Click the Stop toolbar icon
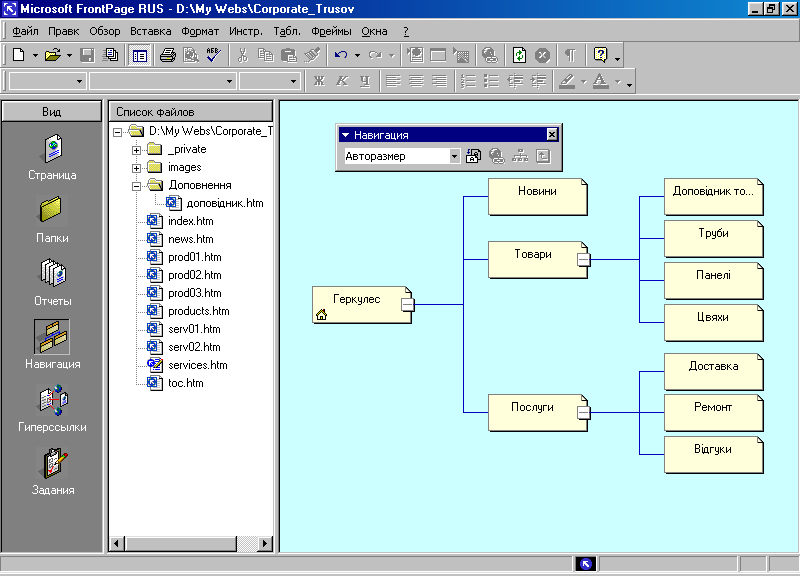 click(542, 55)
